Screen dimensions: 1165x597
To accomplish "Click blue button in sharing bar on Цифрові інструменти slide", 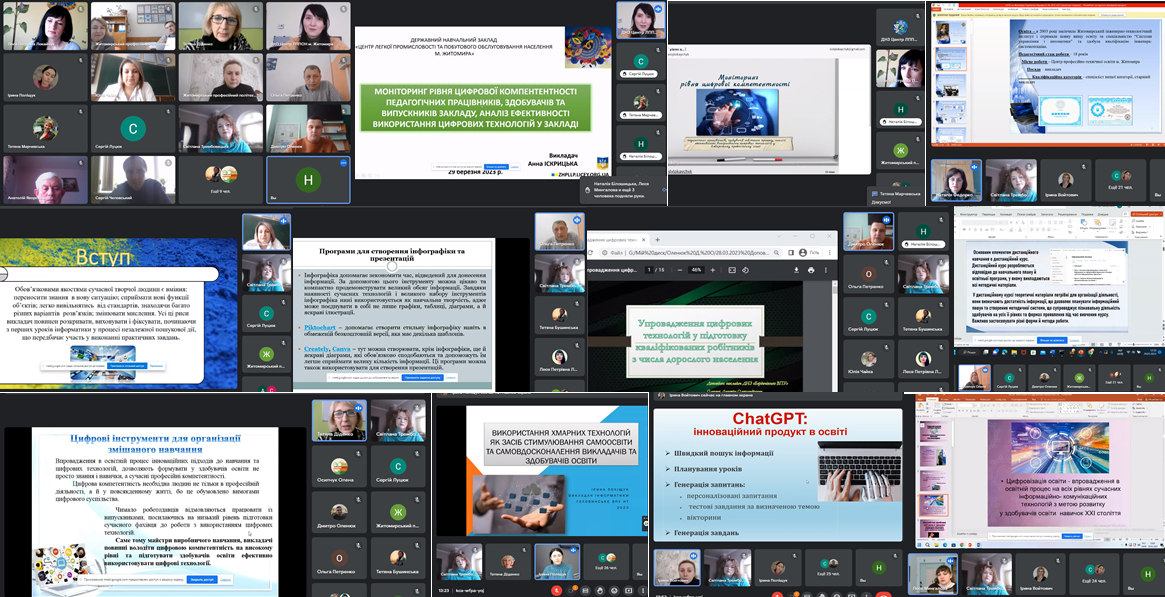I will coord(203,580).
